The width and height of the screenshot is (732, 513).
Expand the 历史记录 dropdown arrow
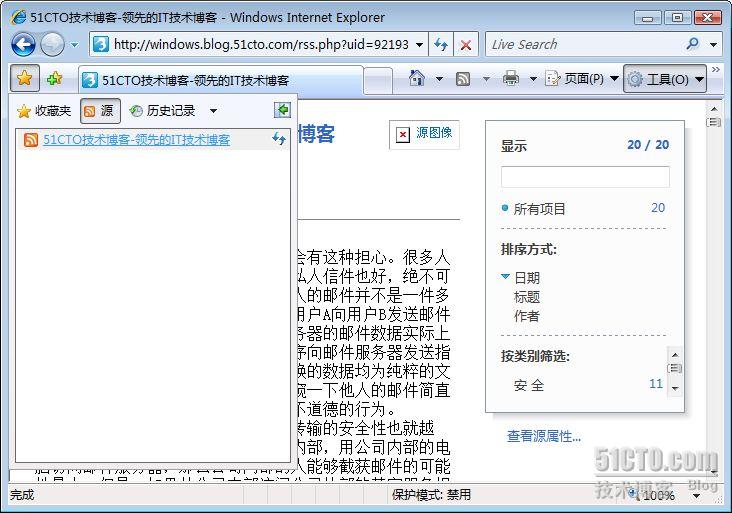pos(213,111)
